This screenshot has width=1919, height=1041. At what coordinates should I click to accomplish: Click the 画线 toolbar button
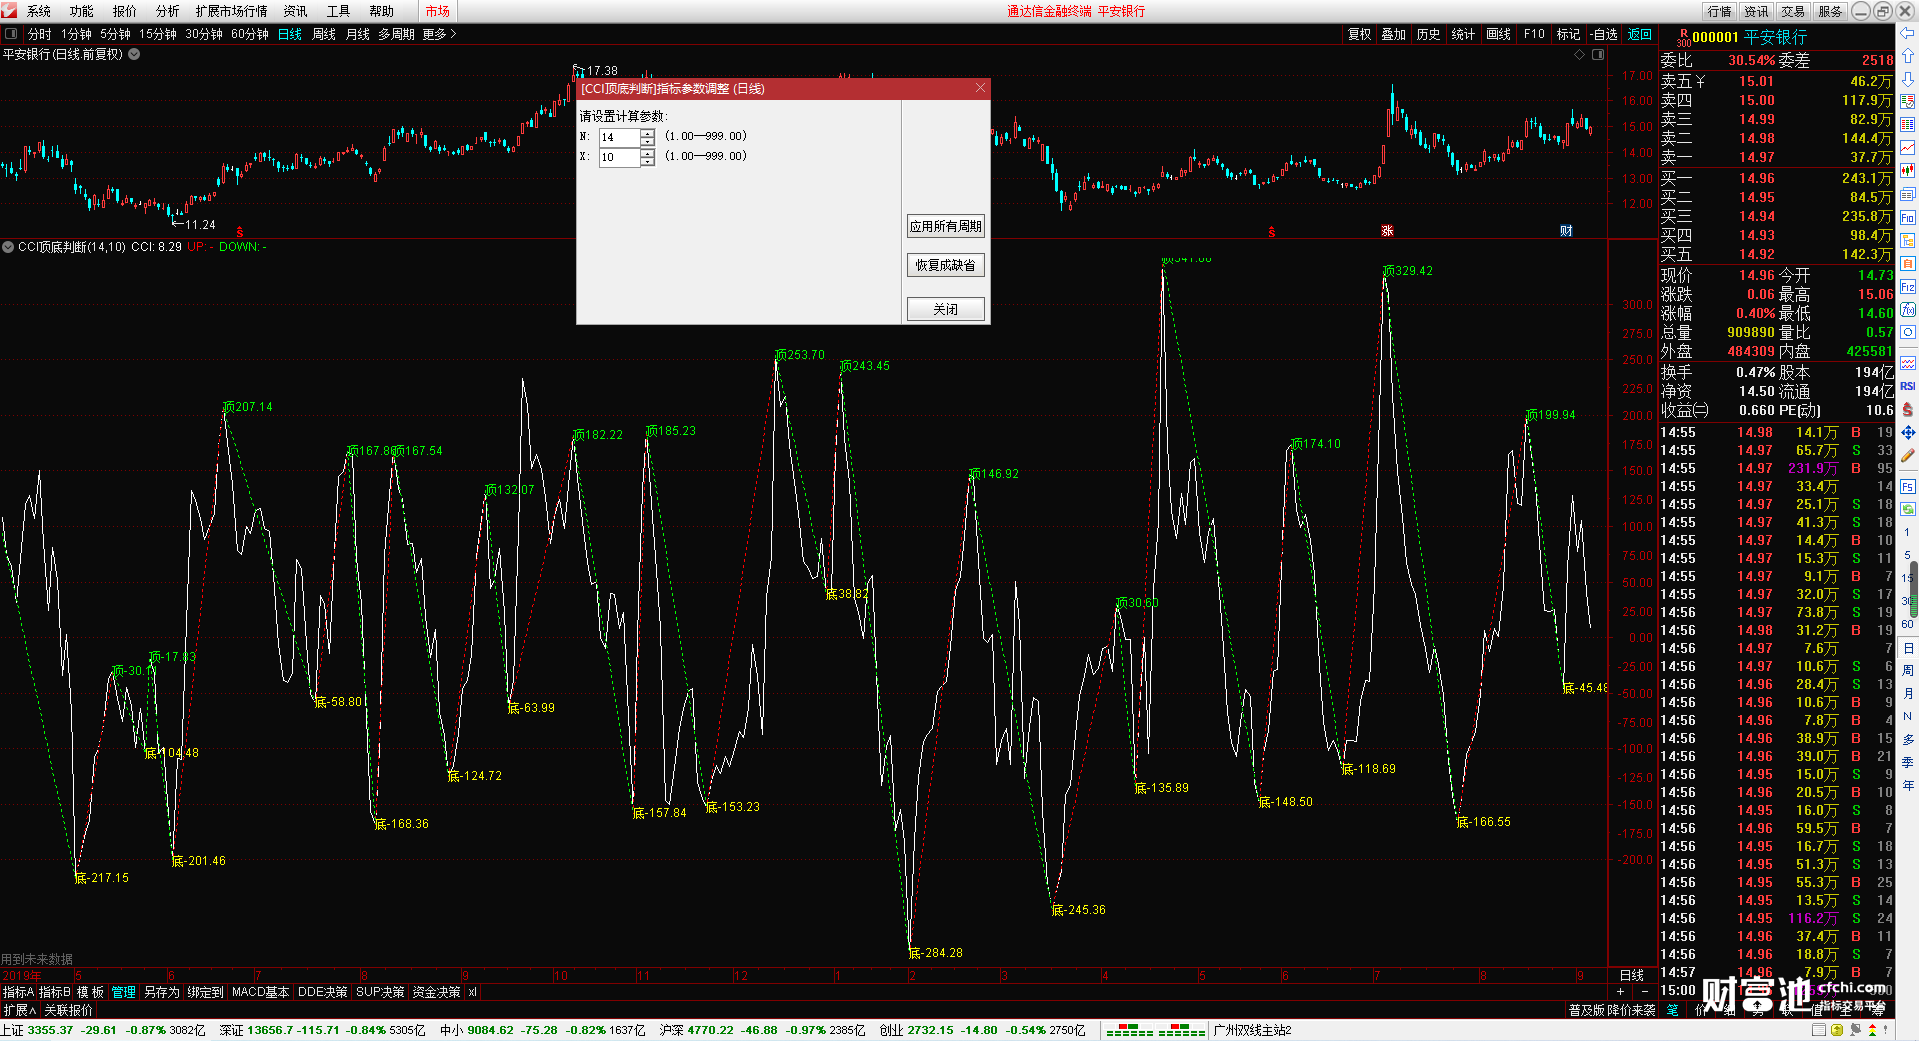click(1499, 34)
